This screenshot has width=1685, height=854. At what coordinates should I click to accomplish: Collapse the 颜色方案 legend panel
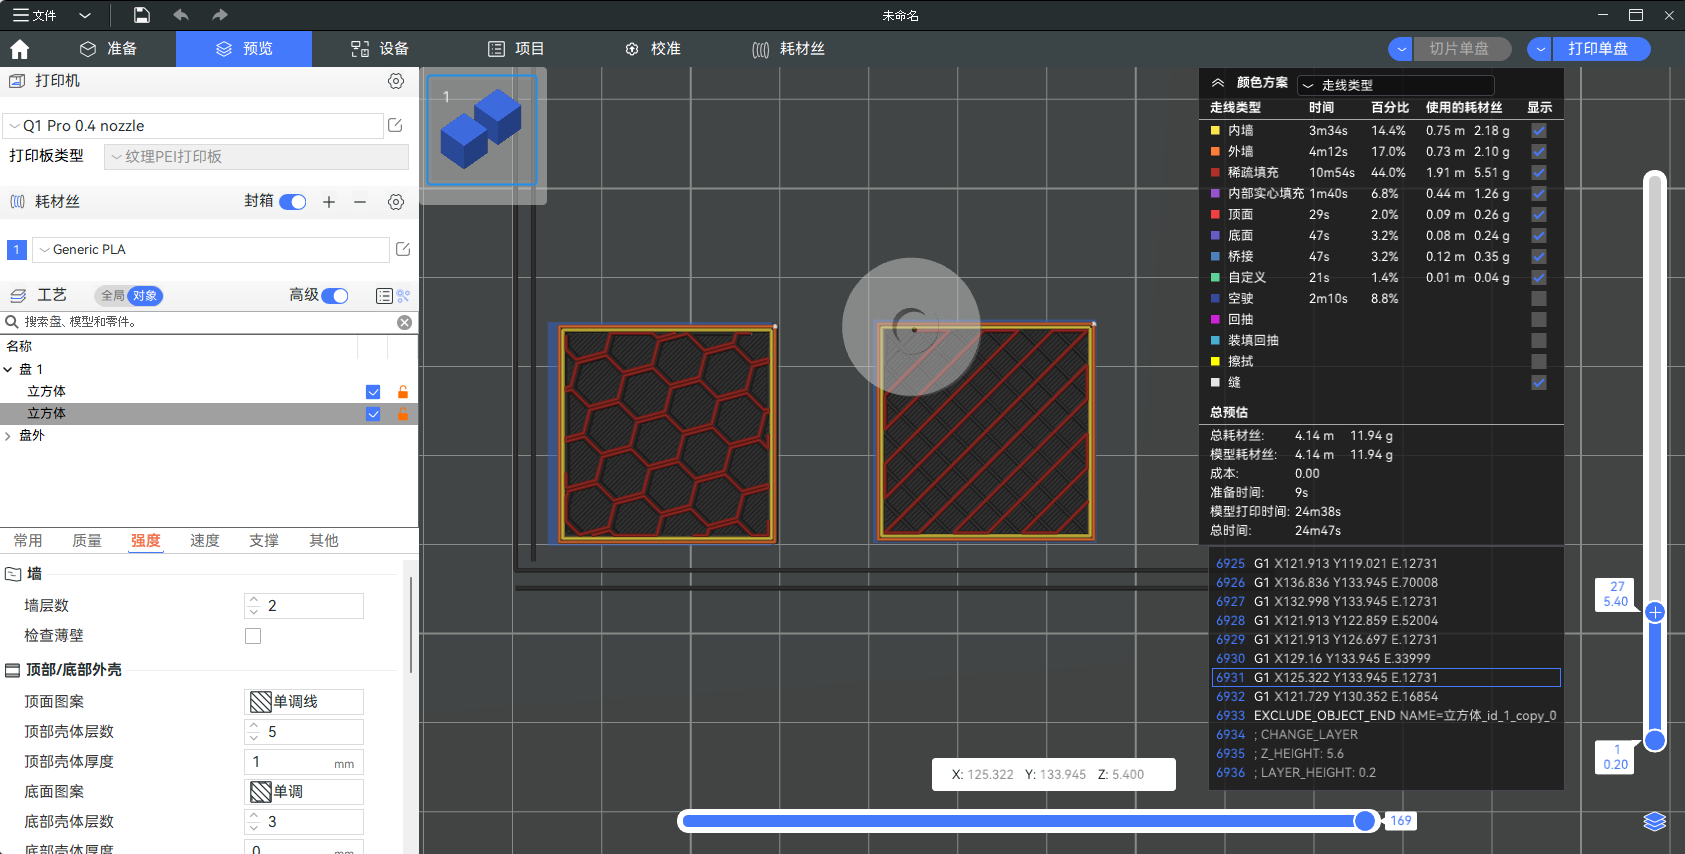click(x=1218, y=83)
